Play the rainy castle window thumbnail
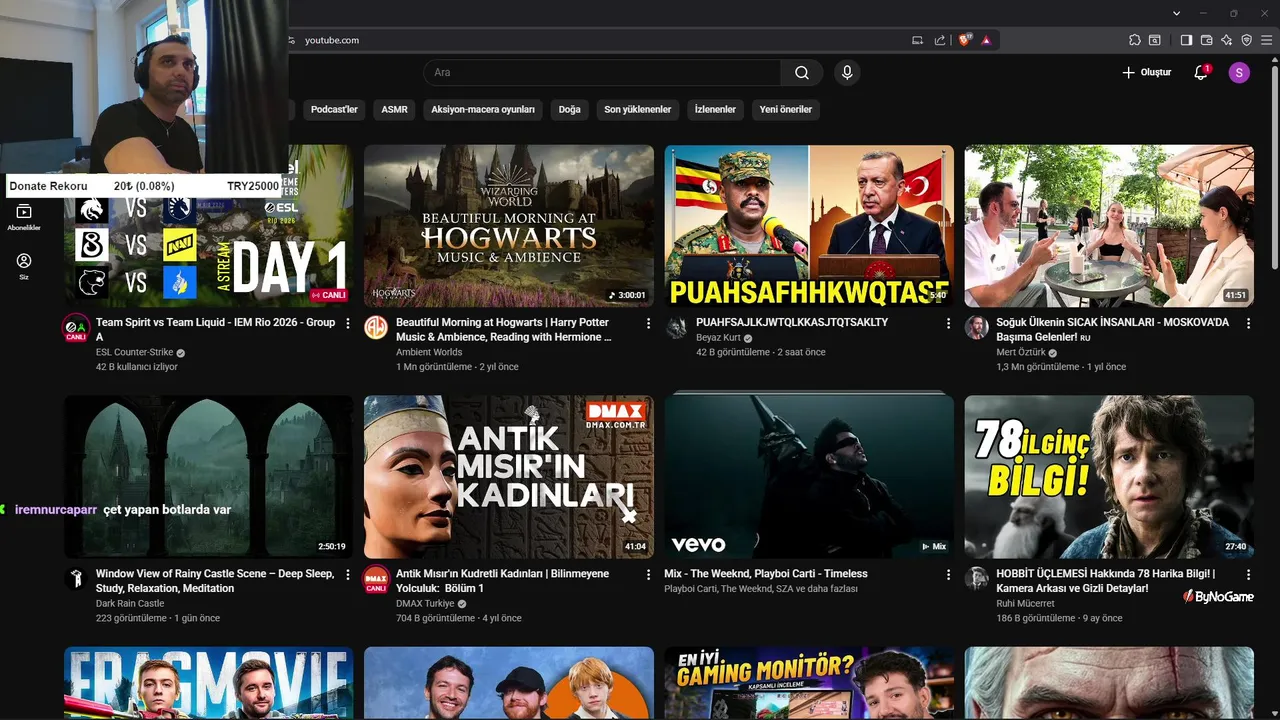The width and height of the screenshot is (1280, 720). 209,477
